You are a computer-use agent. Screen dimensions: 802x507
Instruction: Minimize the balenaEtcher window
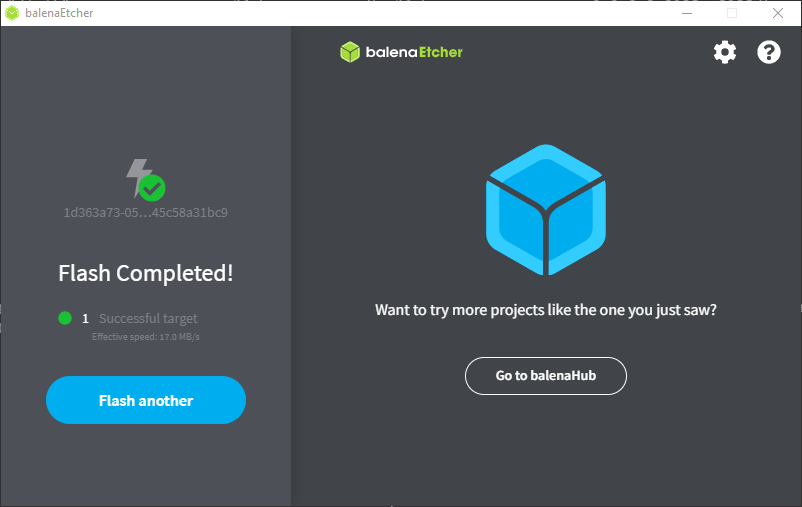point(686,13)
